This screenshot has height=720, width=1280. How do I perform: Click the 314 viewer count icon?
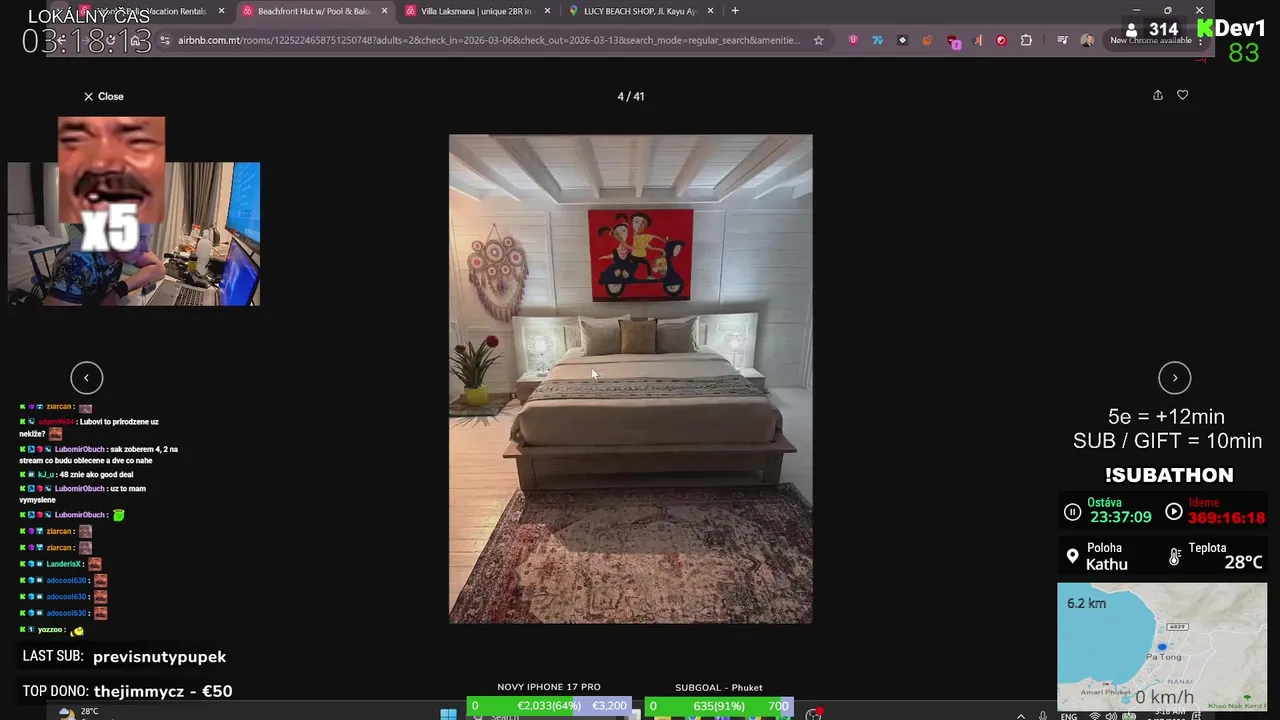1131,30
